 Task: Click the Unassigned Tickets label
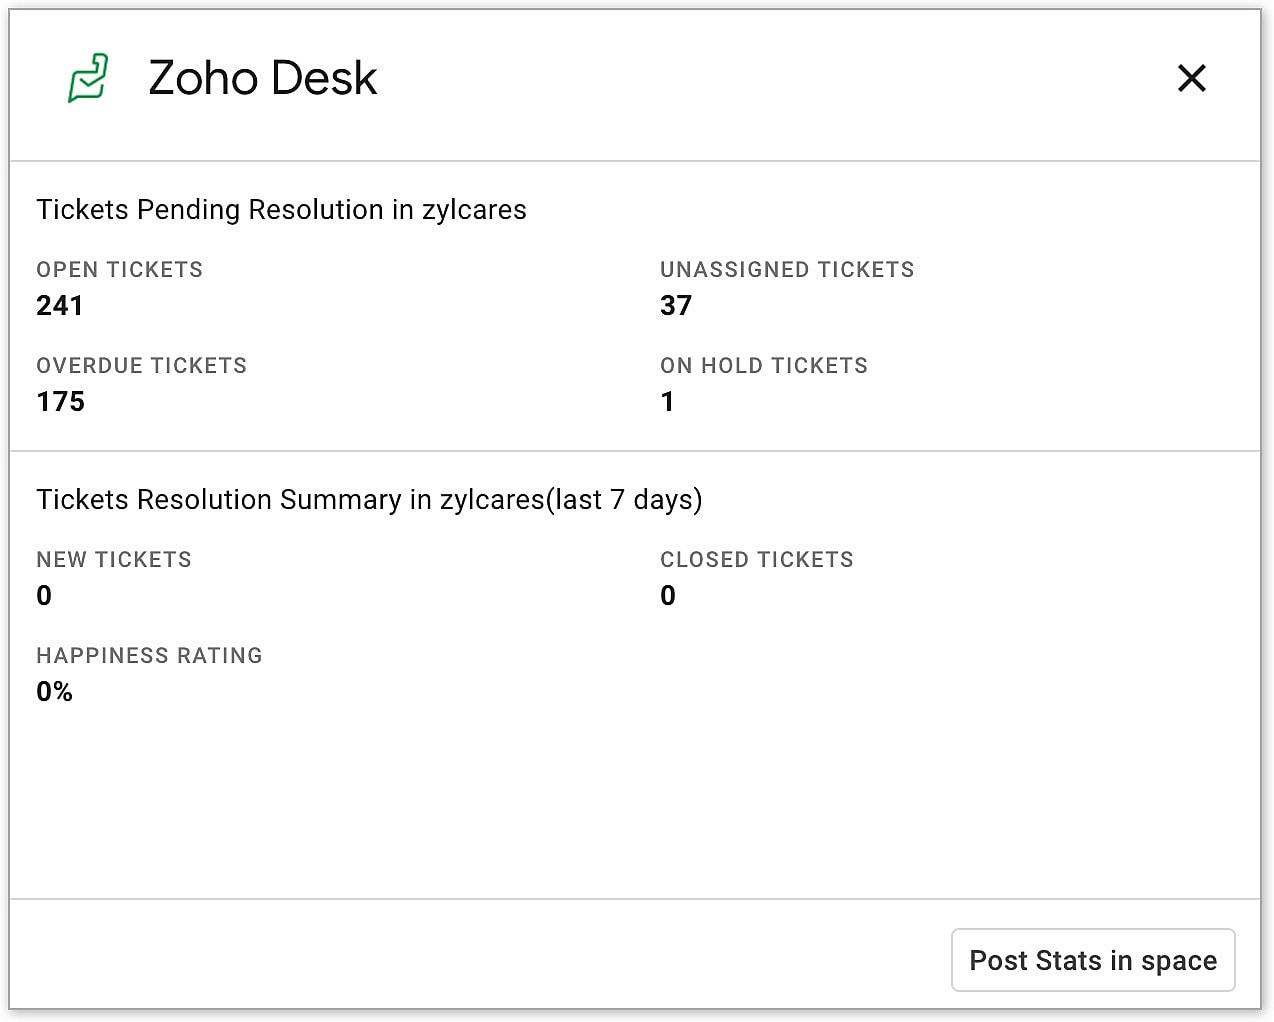[787, 270]
